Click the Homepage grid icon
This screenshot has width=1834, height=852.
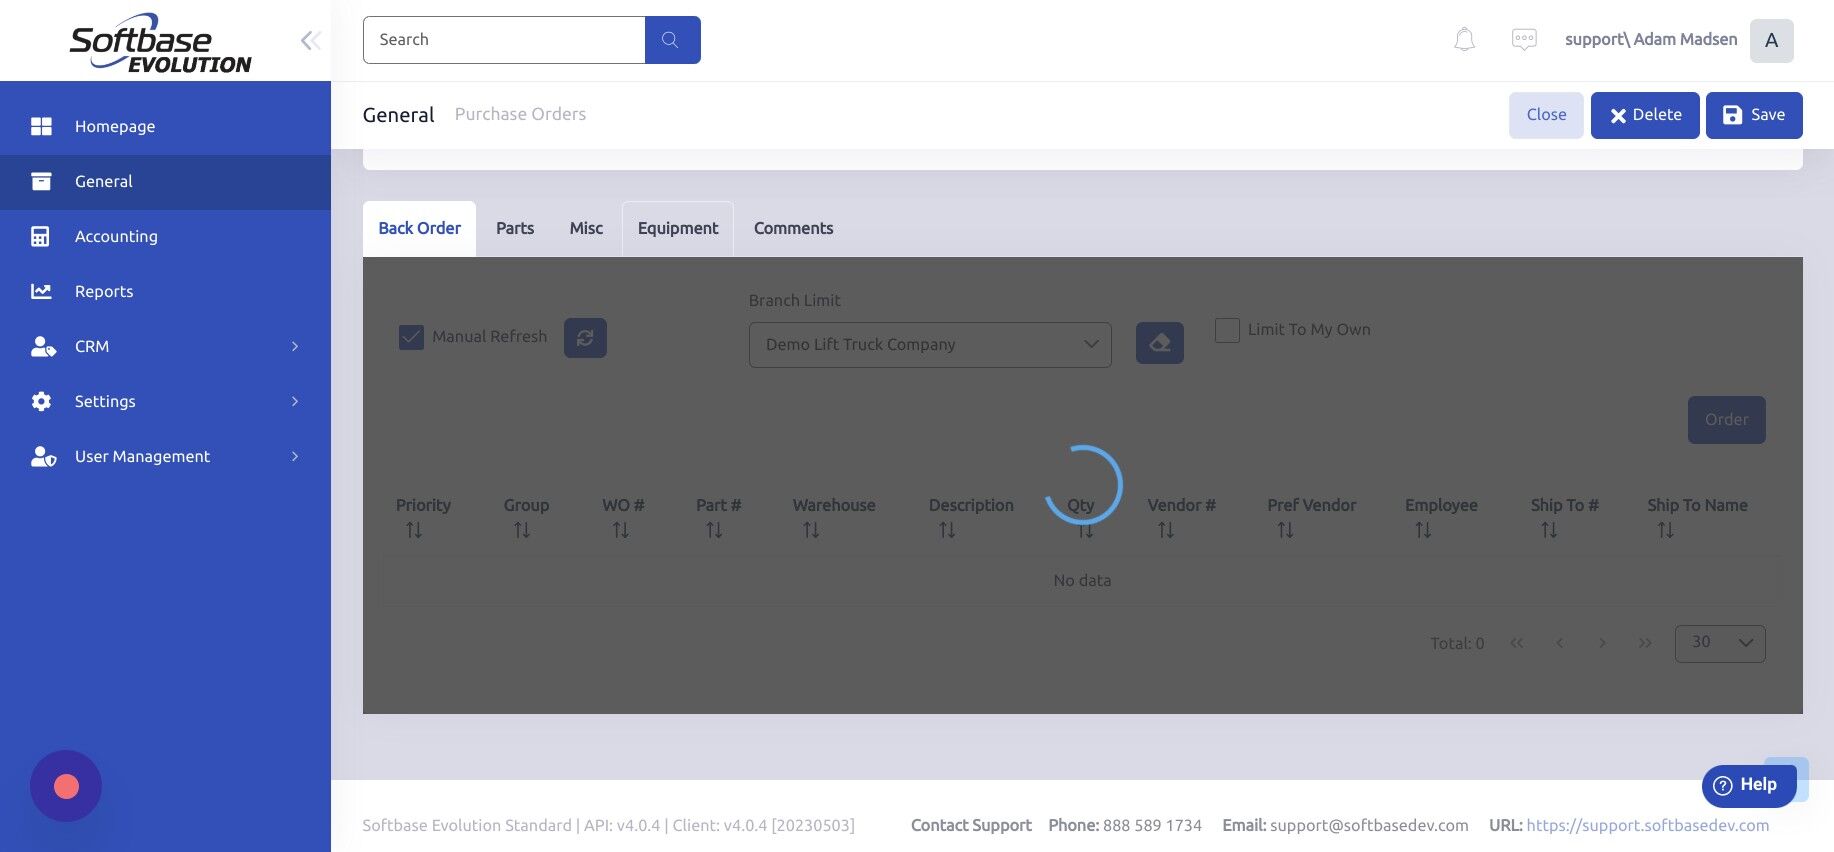[x=41, y=126]
